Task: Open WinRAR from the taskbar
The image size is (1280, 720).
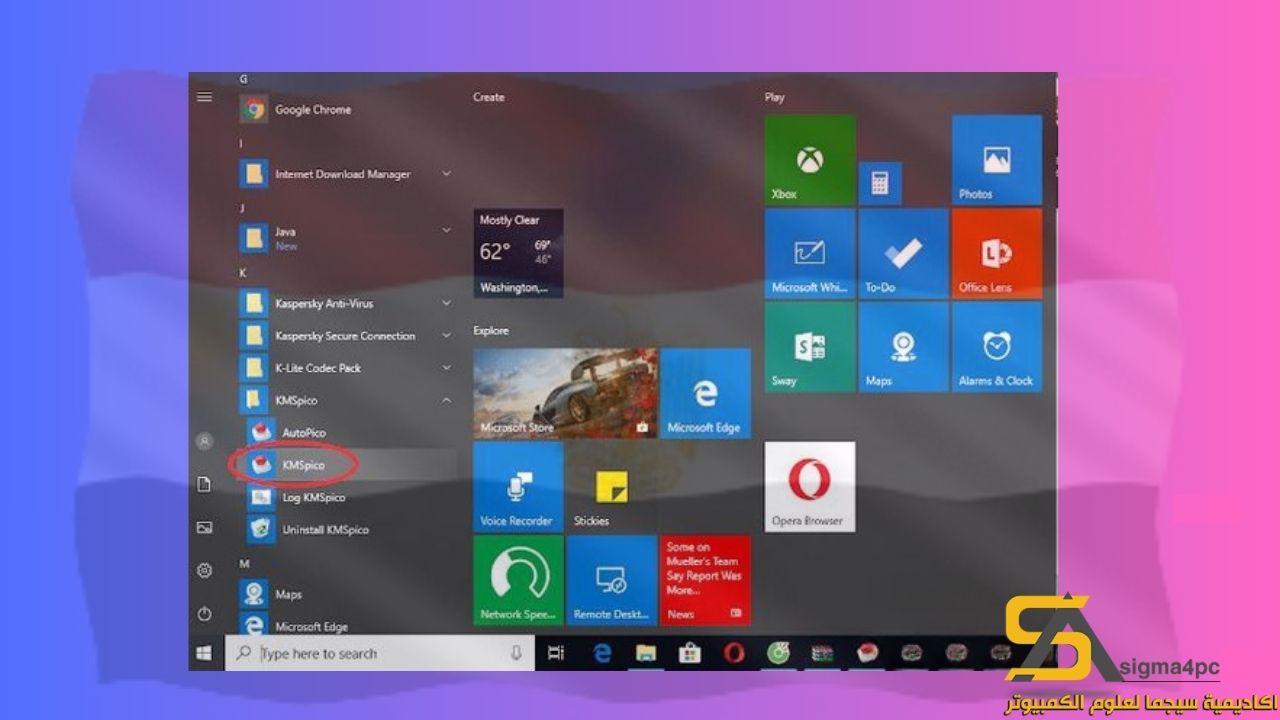Action: (822, 653)
